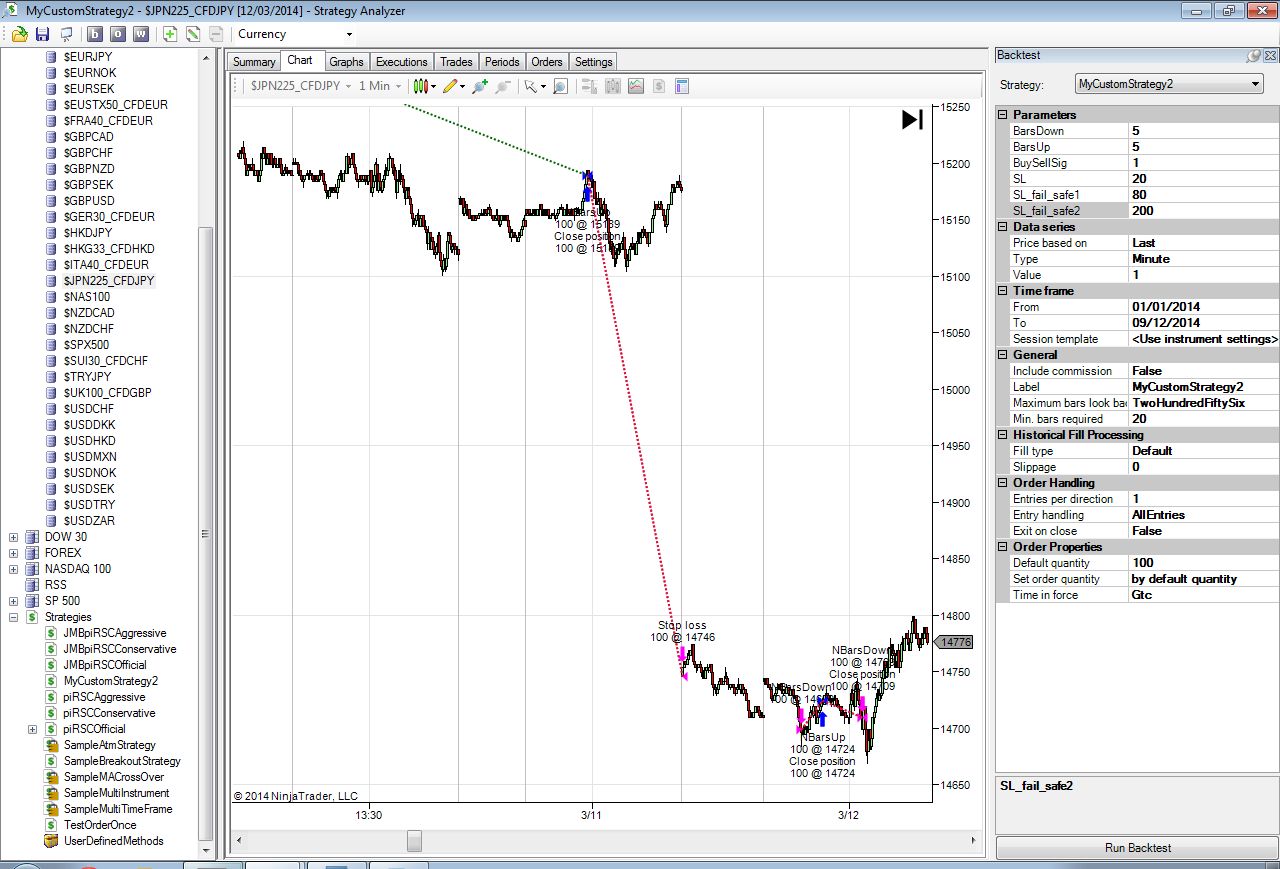Click the chart horizontal scrollbar thumb
Screen dimensions: 1280x869
coord(414,841)
